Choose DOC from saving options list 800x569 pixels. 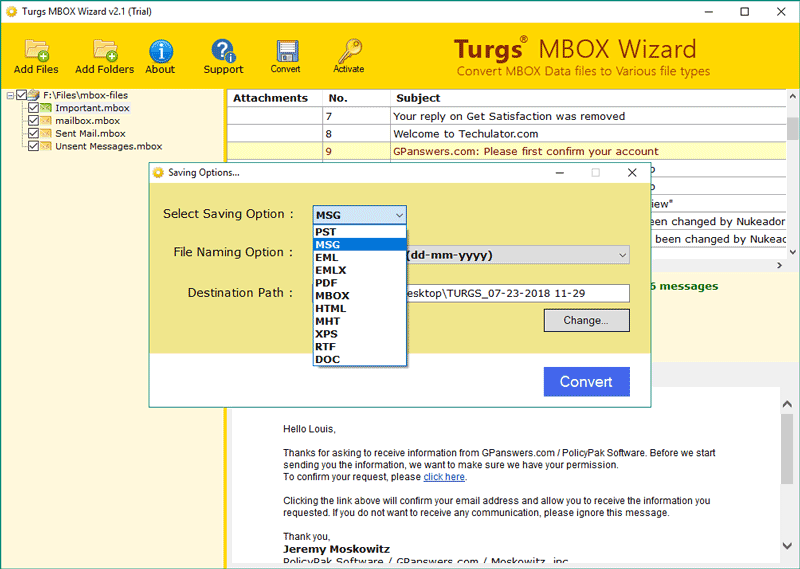[x=360, y=359]
